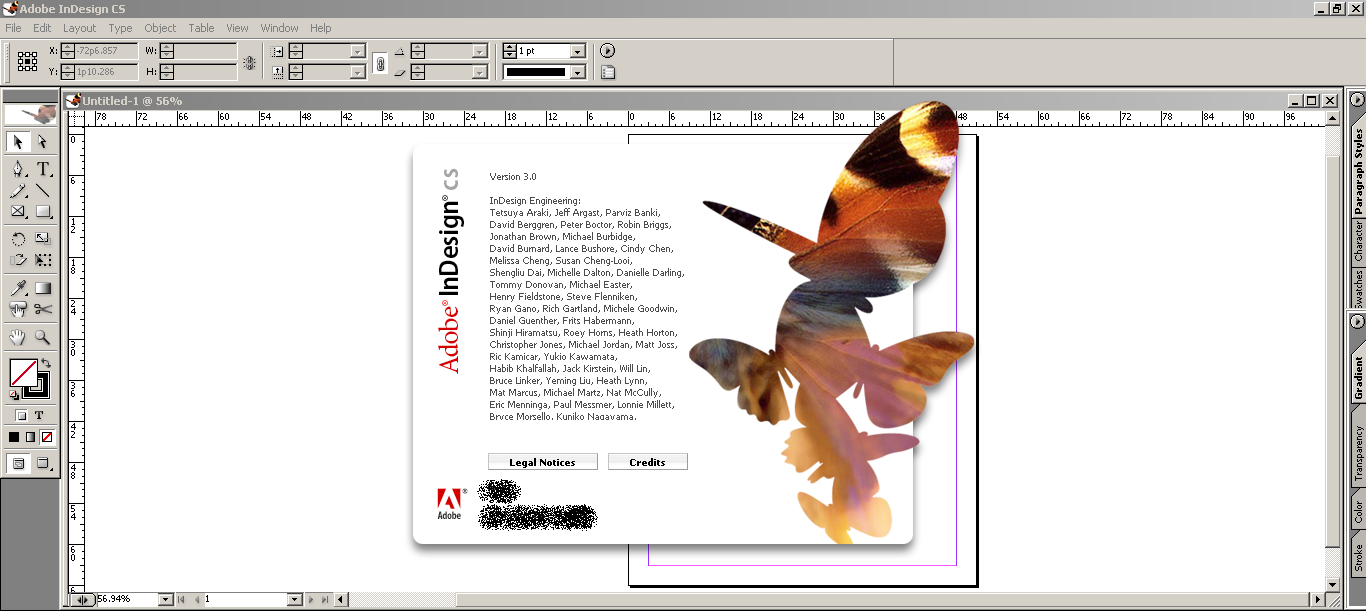This screenshot has height=611, width=1366.
Task: Select the Direct Selection tool
Action: coord(43,143)
